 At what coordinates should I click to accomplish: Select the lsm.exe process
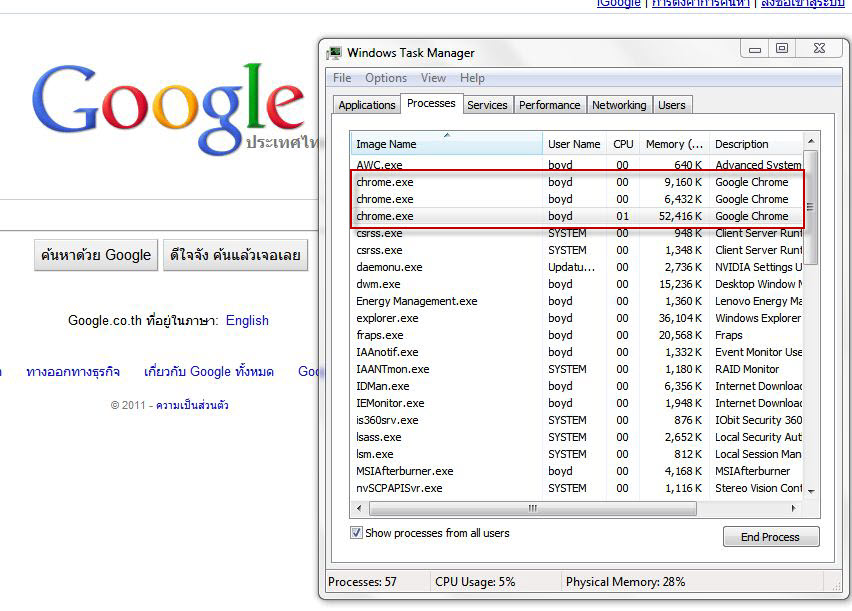(x=577, y=454)
